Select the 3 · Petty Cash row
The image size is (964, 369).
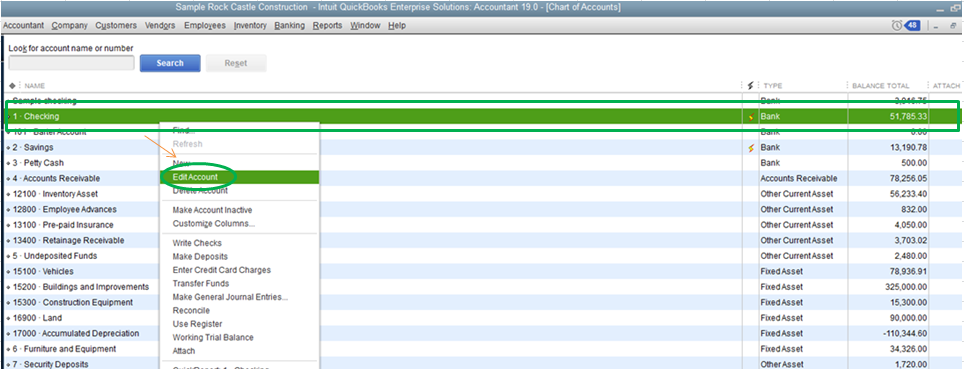tap(482, 163)
